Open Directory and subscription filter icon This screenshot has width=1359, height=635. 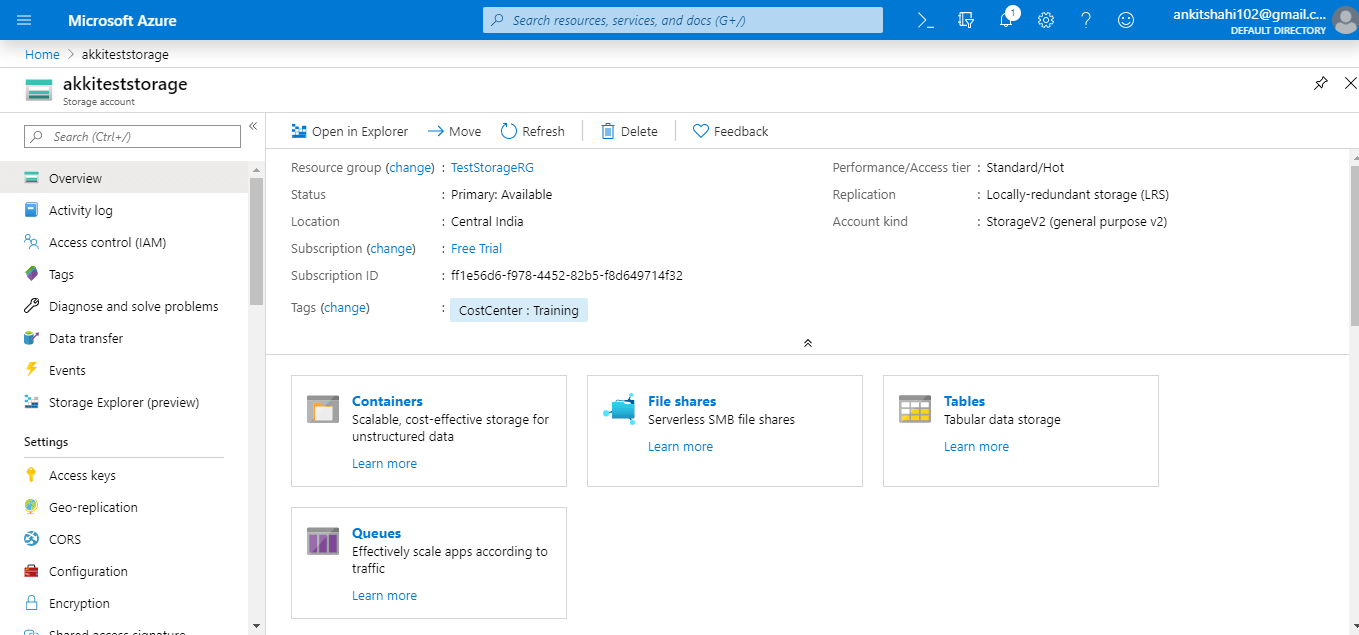(965, 20)
